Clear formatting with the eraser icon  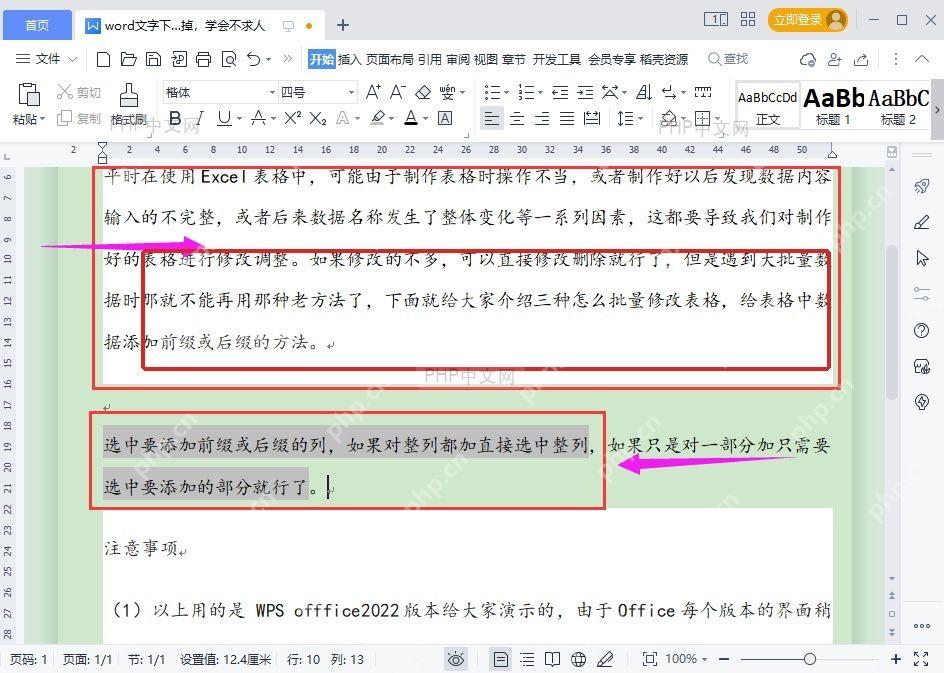(423, 92)
